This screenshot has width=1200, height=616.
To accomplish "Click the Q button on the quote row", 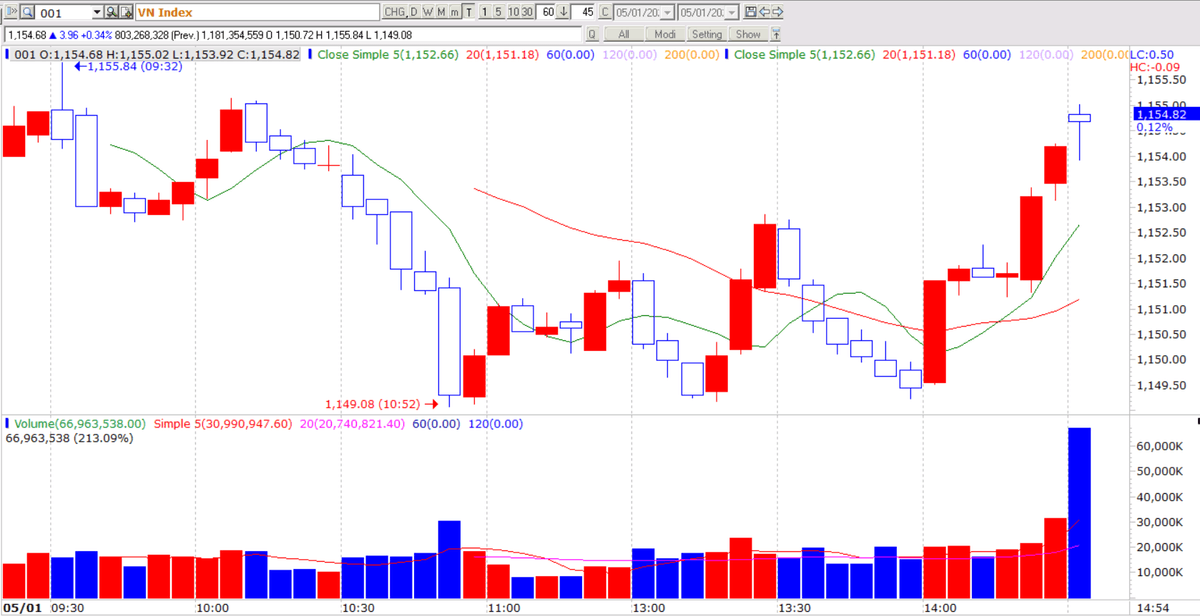I will [x=591, y=34].
